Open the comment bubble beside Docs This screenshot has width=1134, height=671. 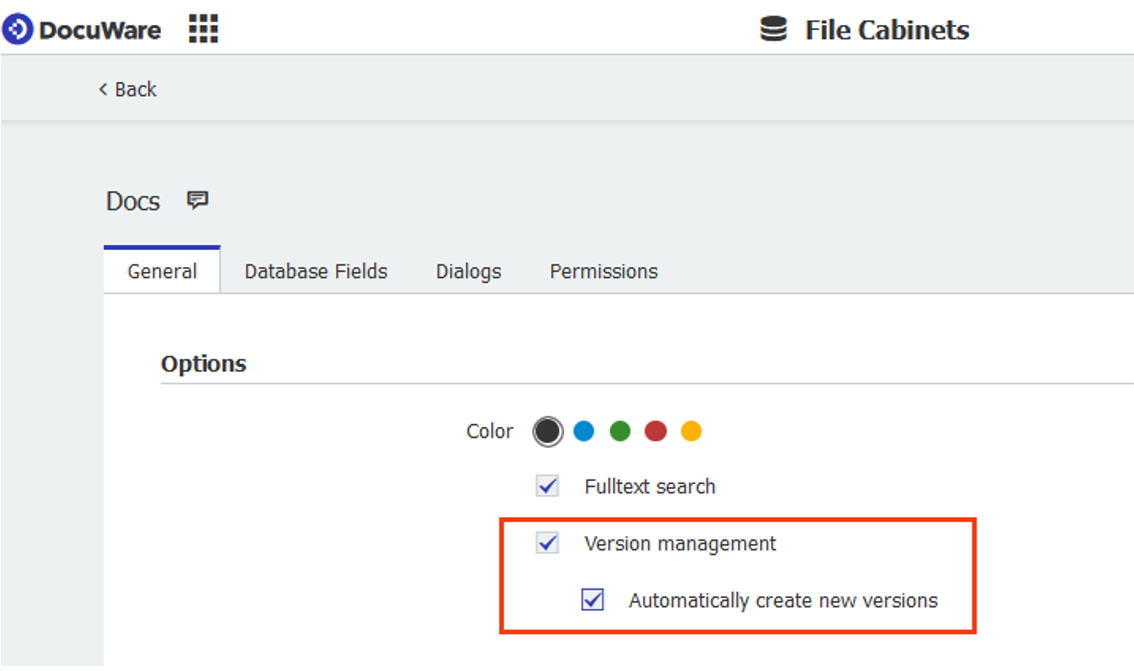pyautogui.click(x=196, y=200)
